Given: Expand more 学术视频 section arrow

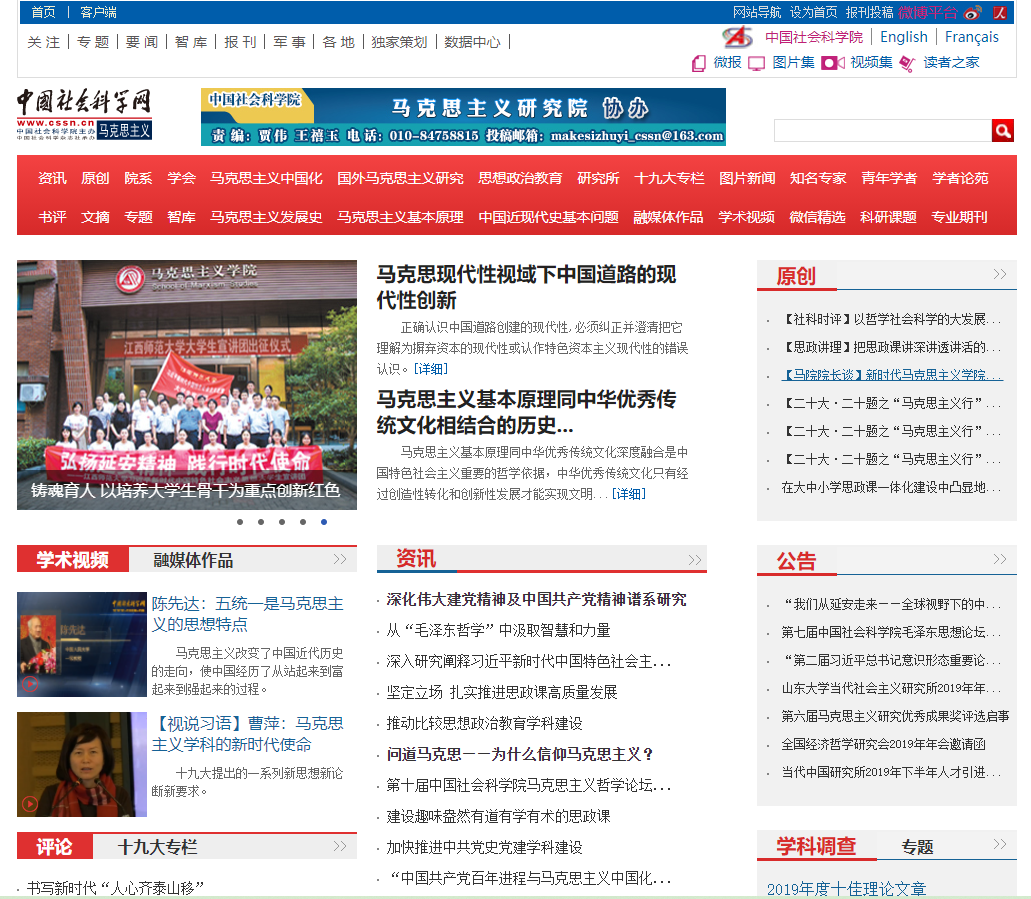Looking at the screenshot, I should click(340, 559).
